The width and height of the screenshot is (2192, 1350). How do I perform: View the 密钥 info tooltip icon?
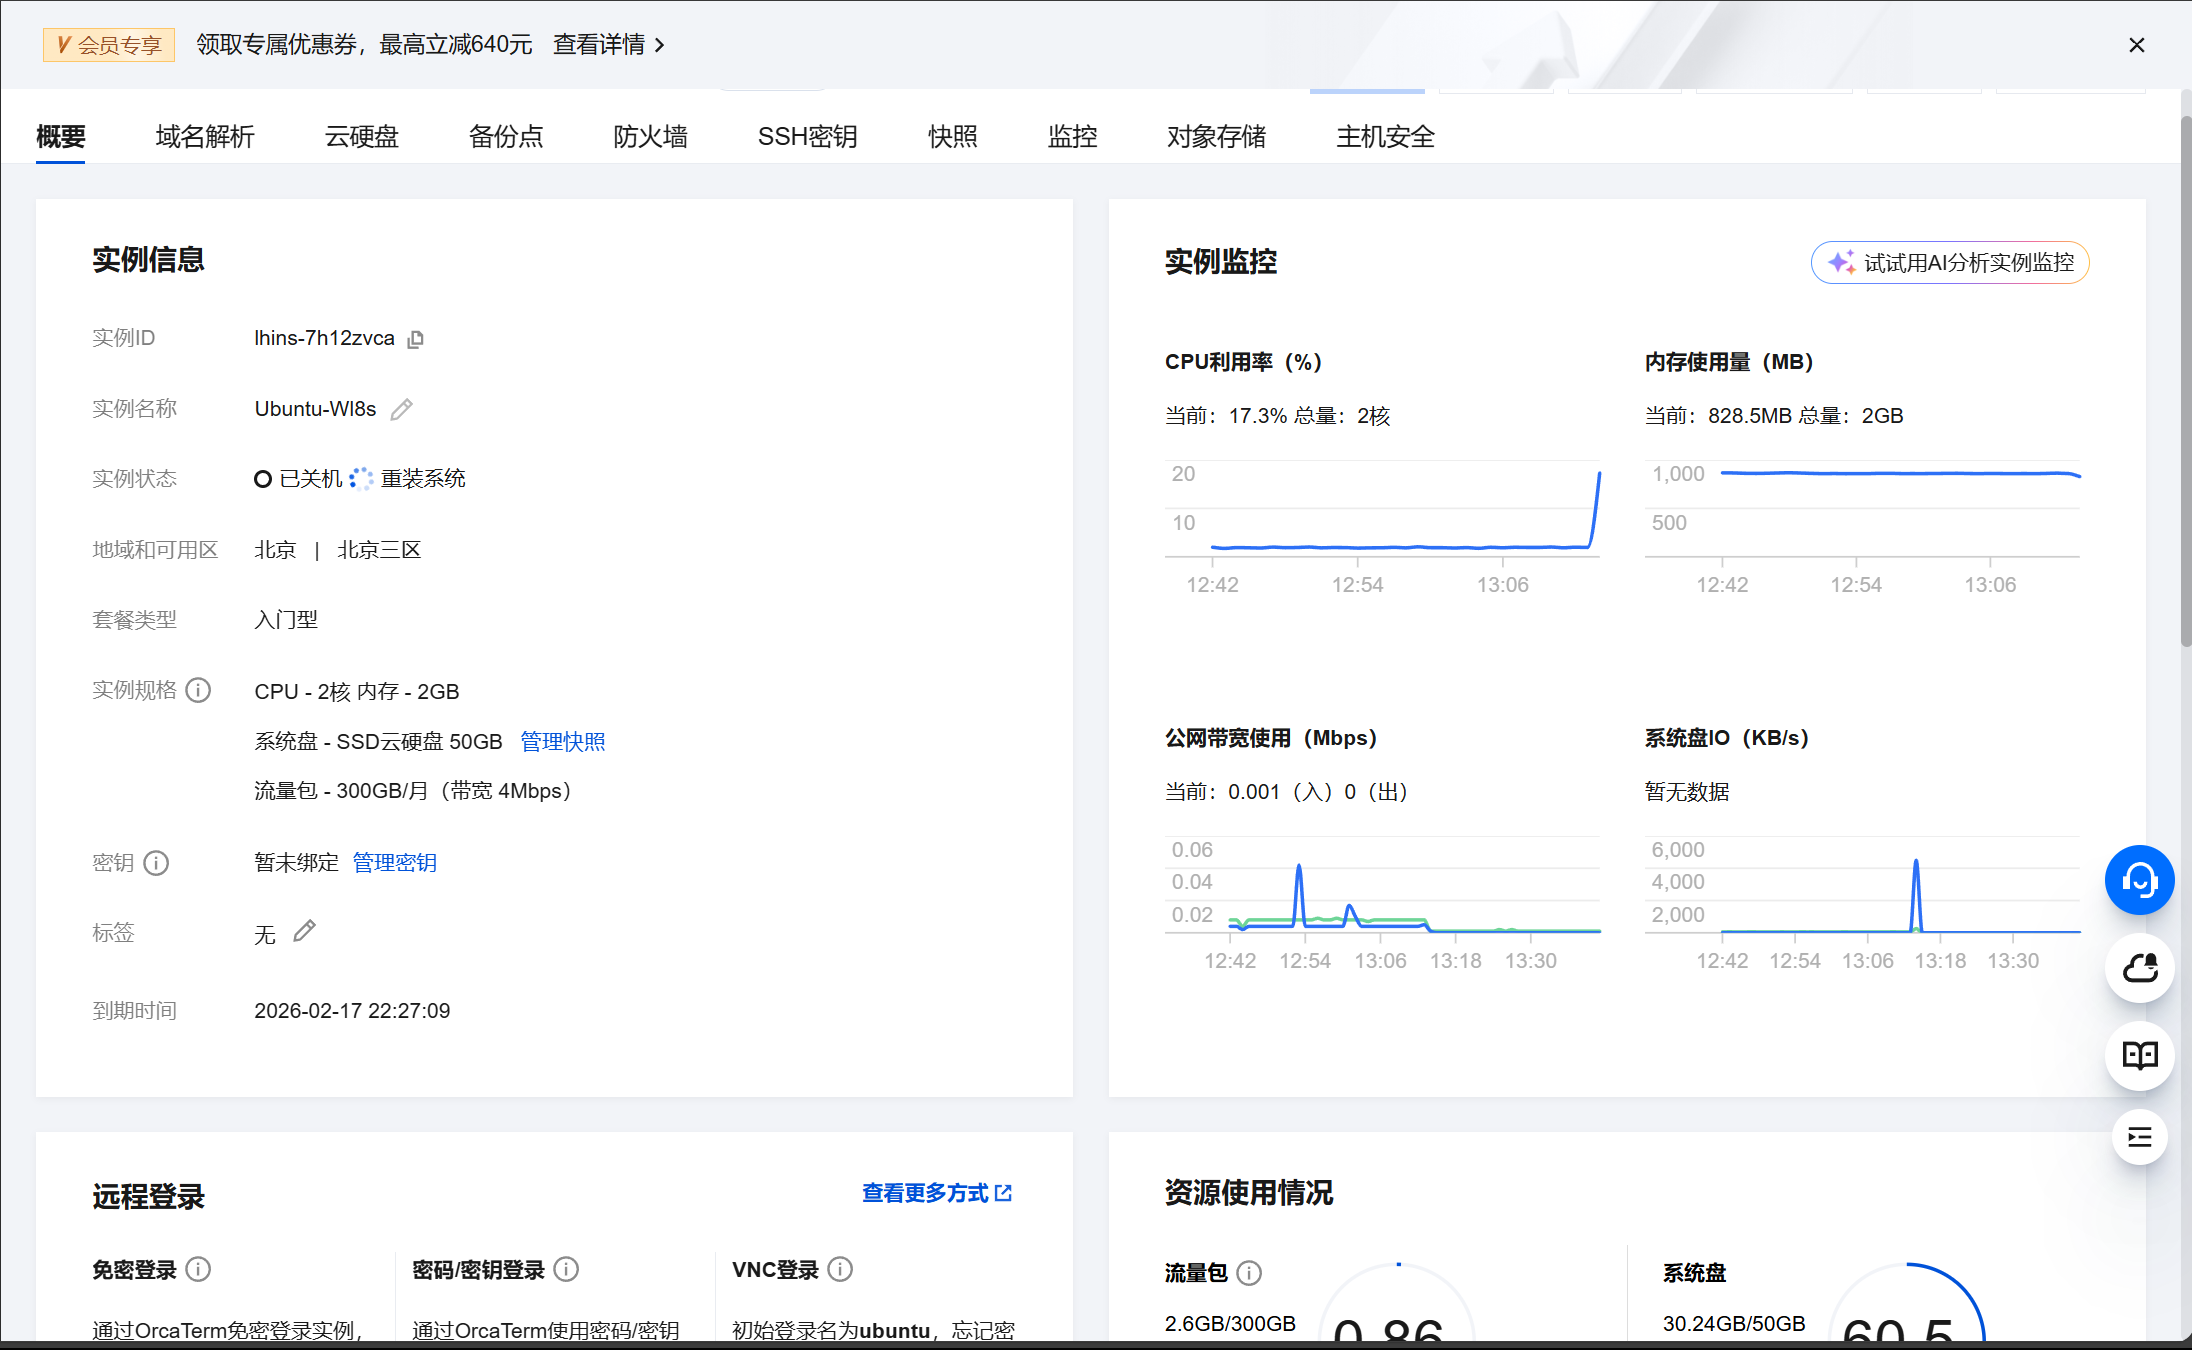[x=157, y=863]
